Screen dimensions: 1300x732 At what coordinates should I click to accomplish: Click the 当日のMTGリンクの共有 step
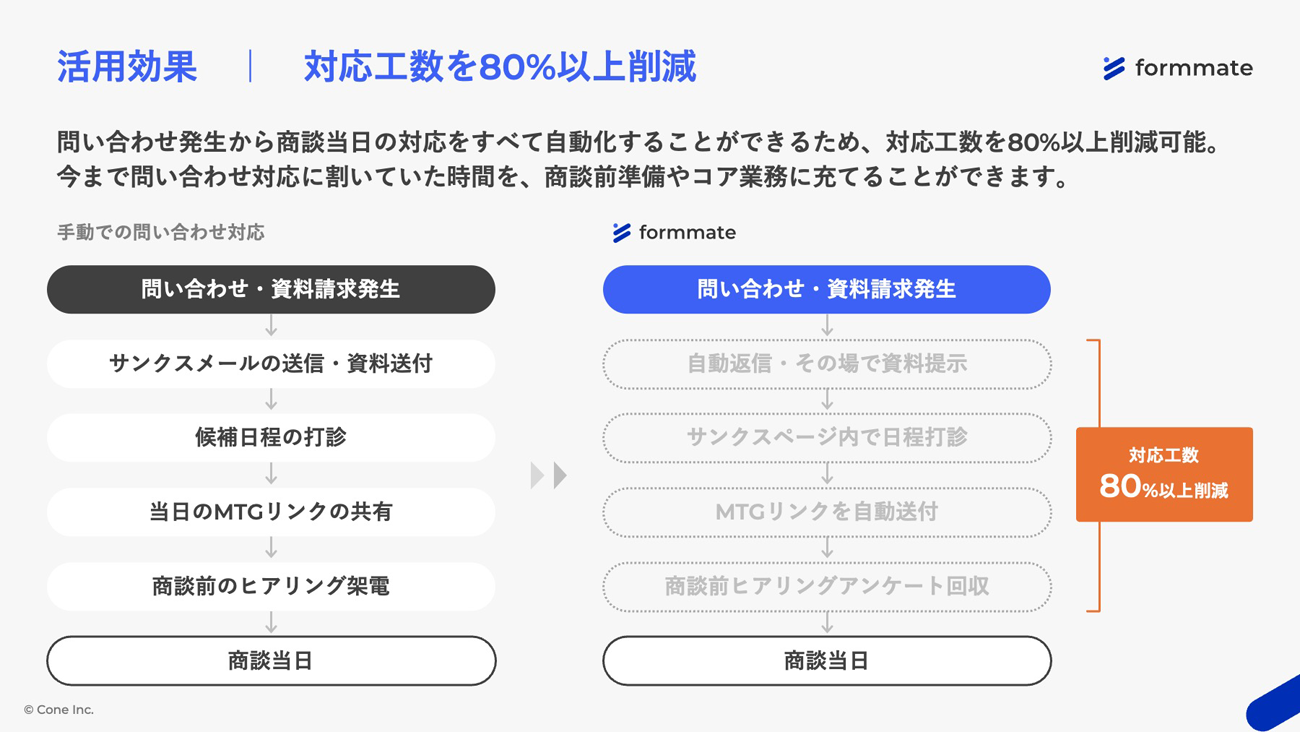click(x=271, y=512)
